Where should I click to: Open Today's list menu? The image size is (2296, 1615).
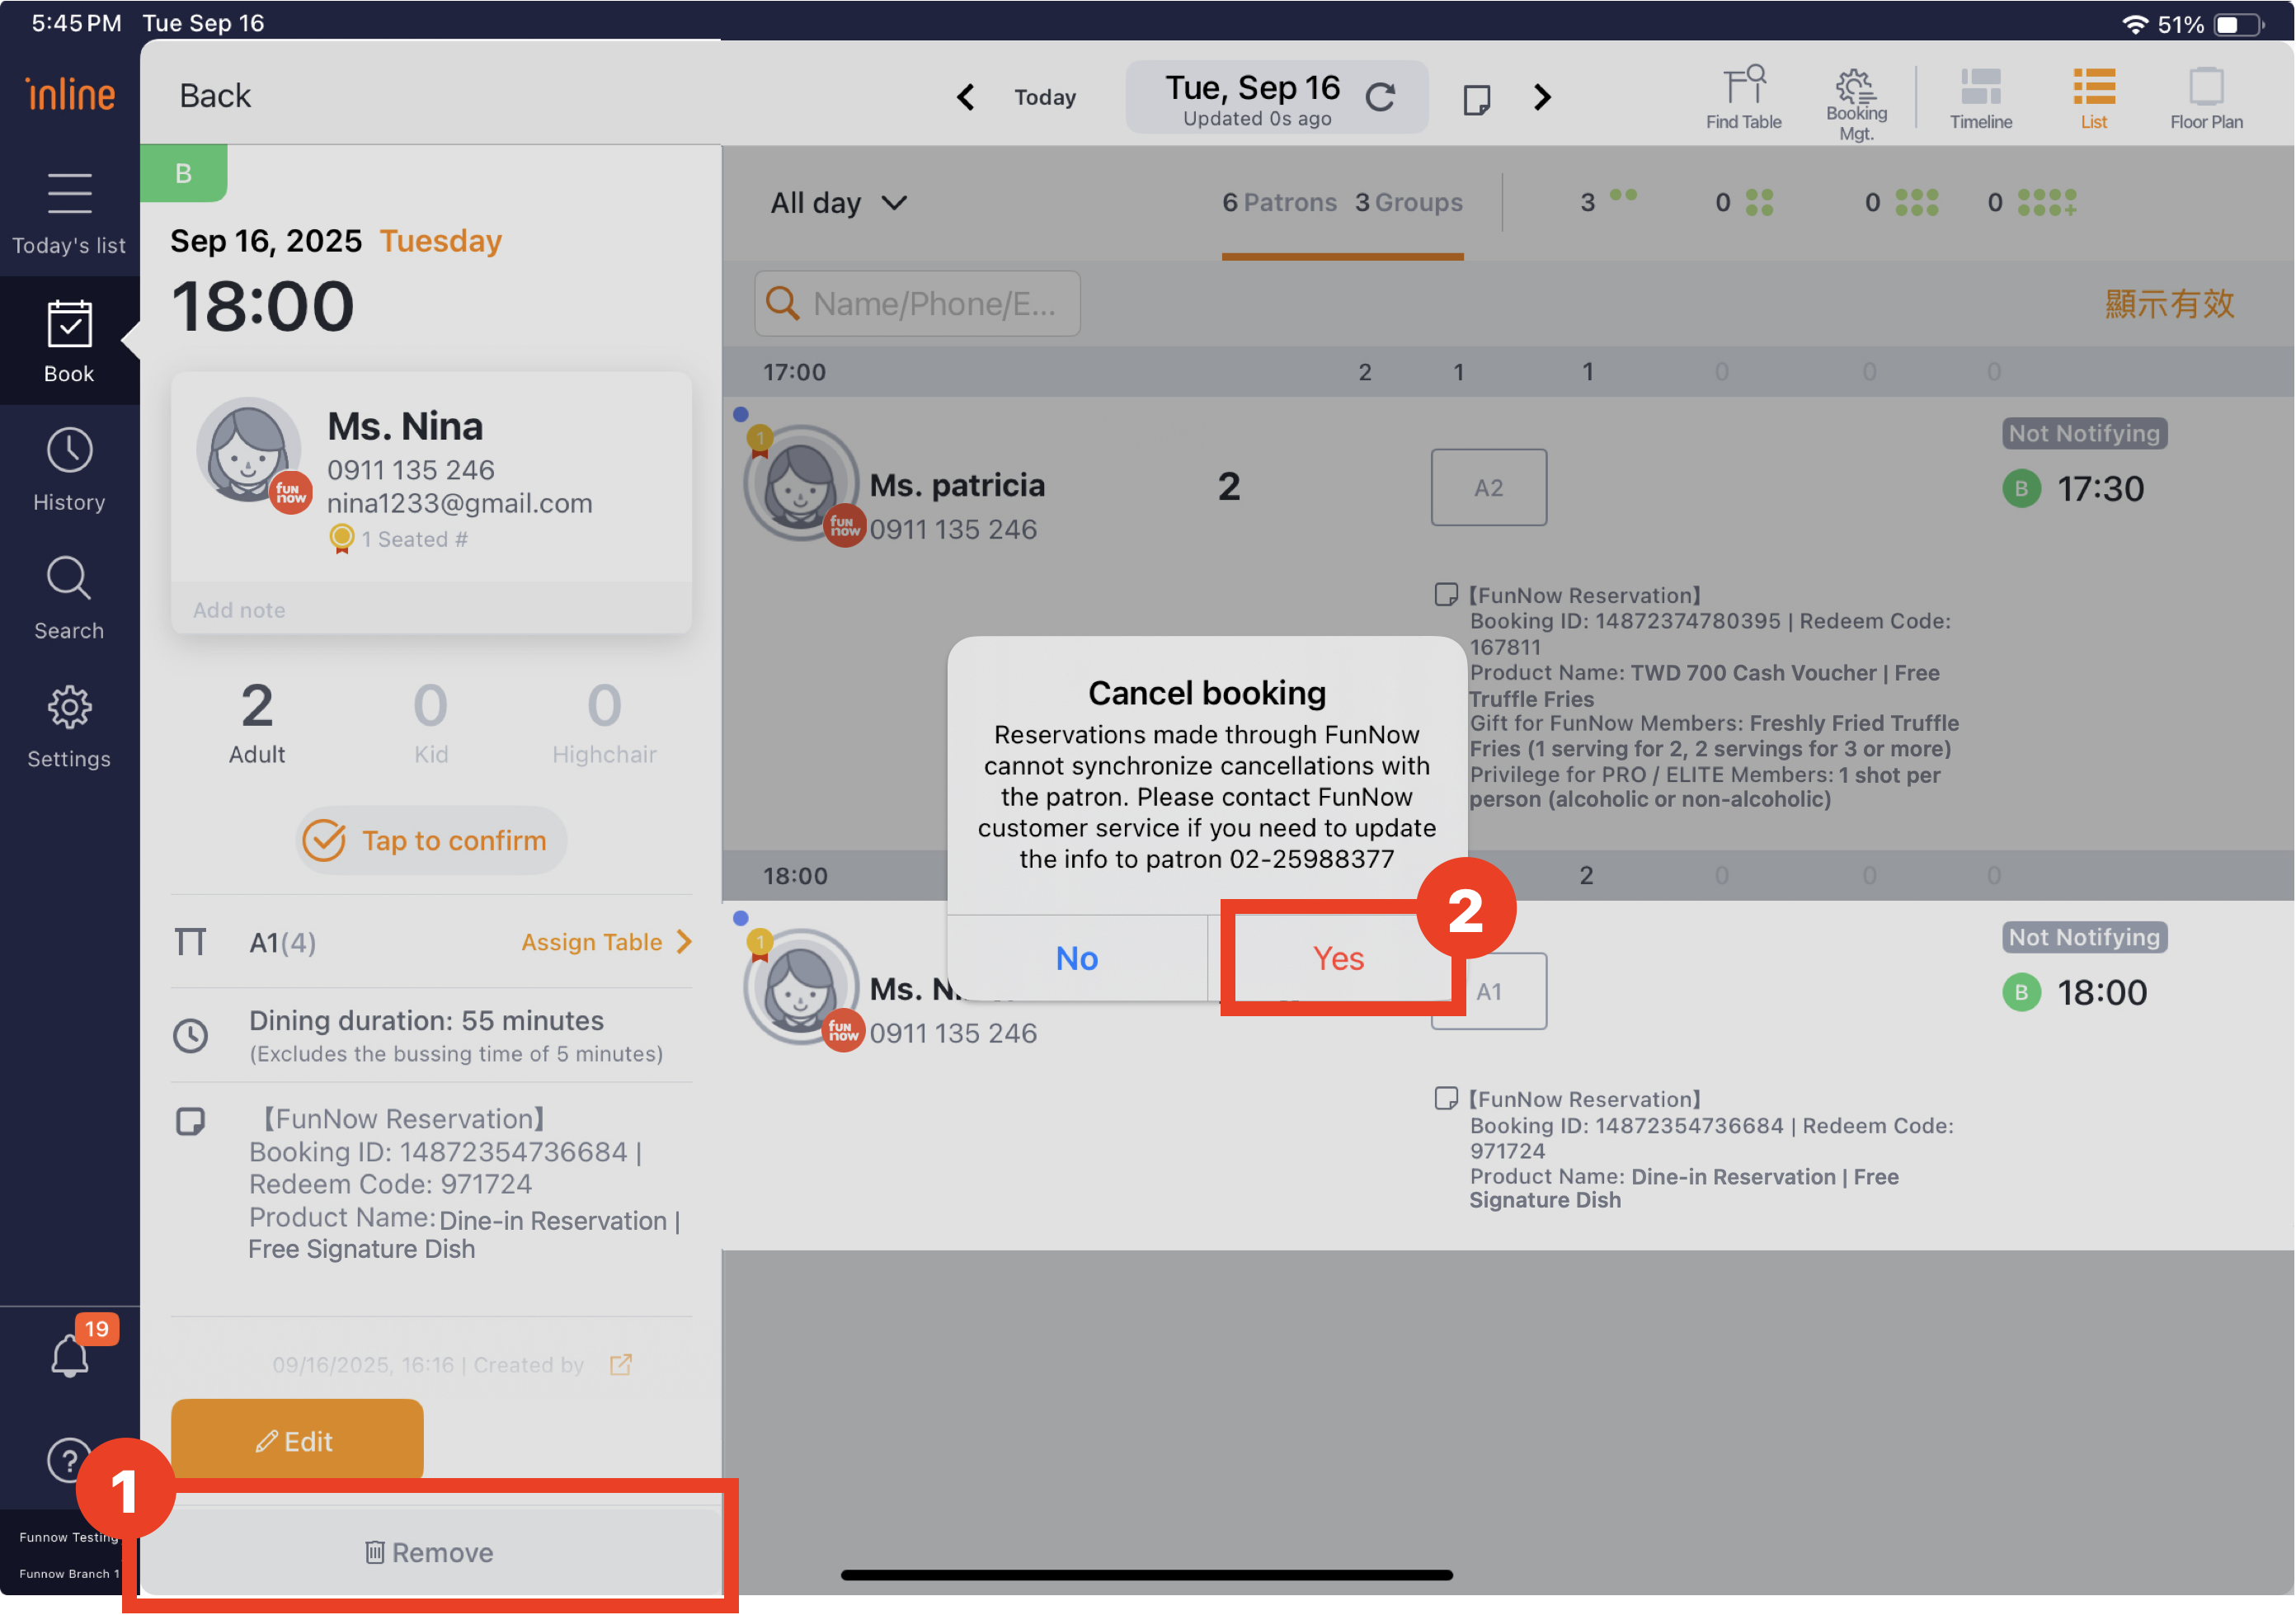(69, 212)
